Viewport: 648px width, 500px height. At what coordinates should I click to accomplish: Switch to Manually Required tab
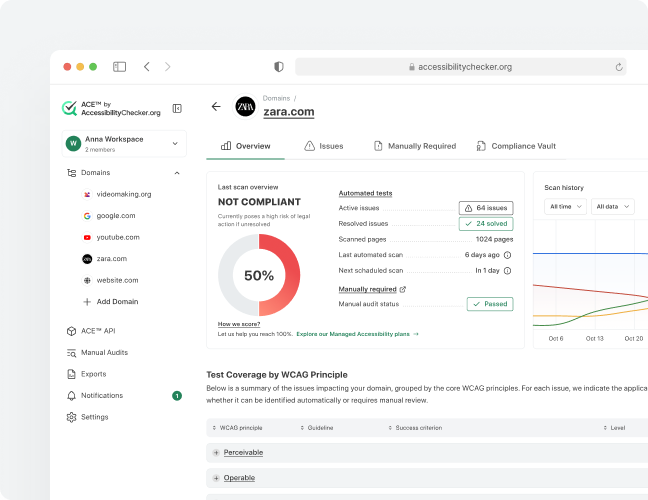(x=415, y=146)
